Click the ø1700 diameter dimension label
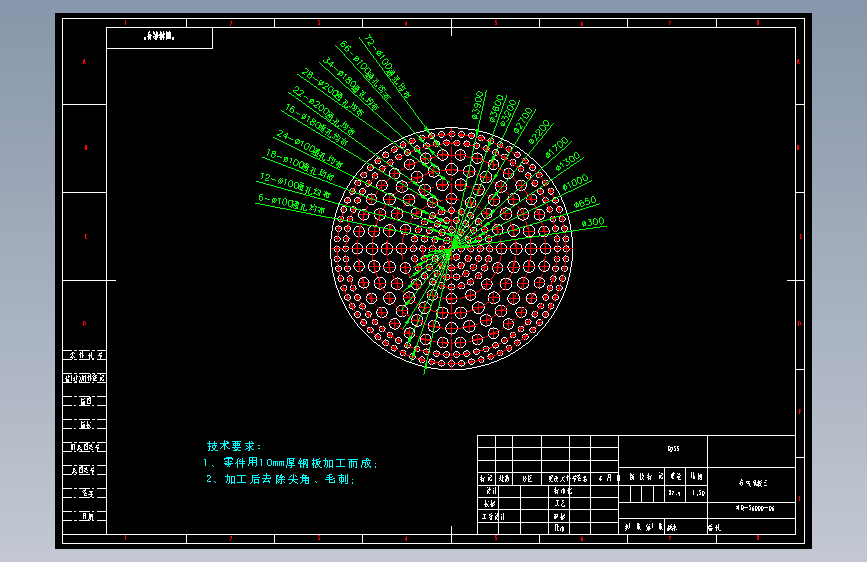The height and width of the screenshot is (562, 867). [557, 147]
